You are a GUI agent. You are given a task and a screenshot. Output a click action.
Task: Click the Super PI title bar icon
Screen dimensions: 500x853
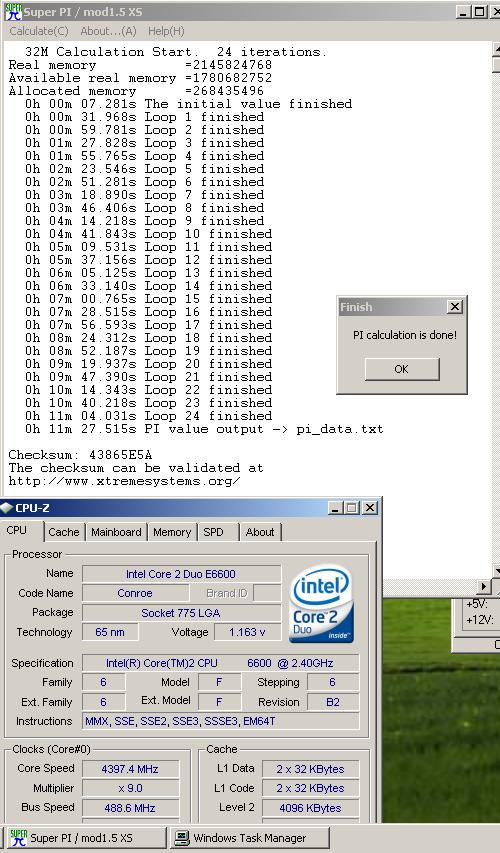[x=13, y=11]
